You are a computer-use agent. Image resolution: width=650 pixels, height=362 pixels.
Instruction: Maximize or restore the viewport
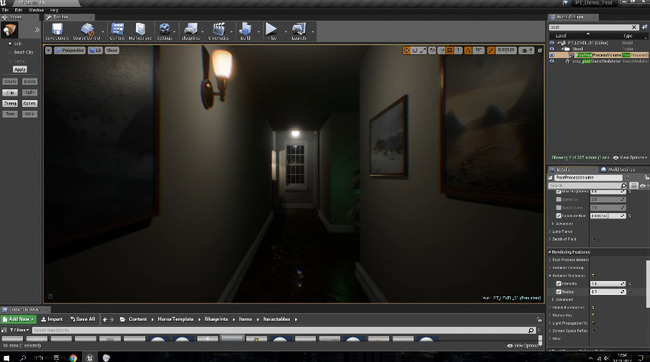pos(540,50)
